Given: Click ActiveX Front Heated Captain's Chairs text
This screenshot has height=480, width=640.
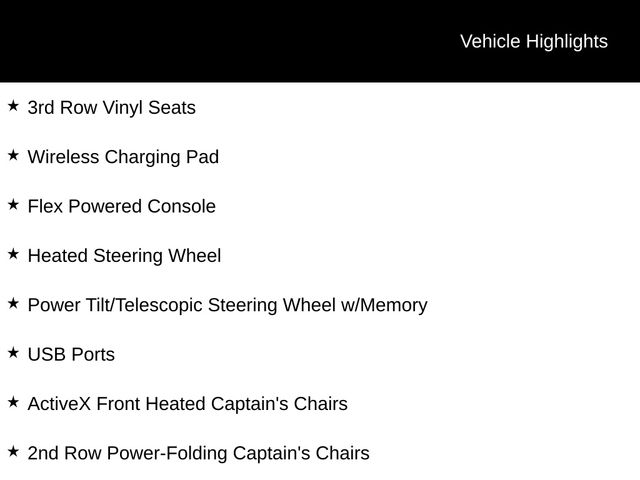Looking at the screenshot, I should 187,405.
